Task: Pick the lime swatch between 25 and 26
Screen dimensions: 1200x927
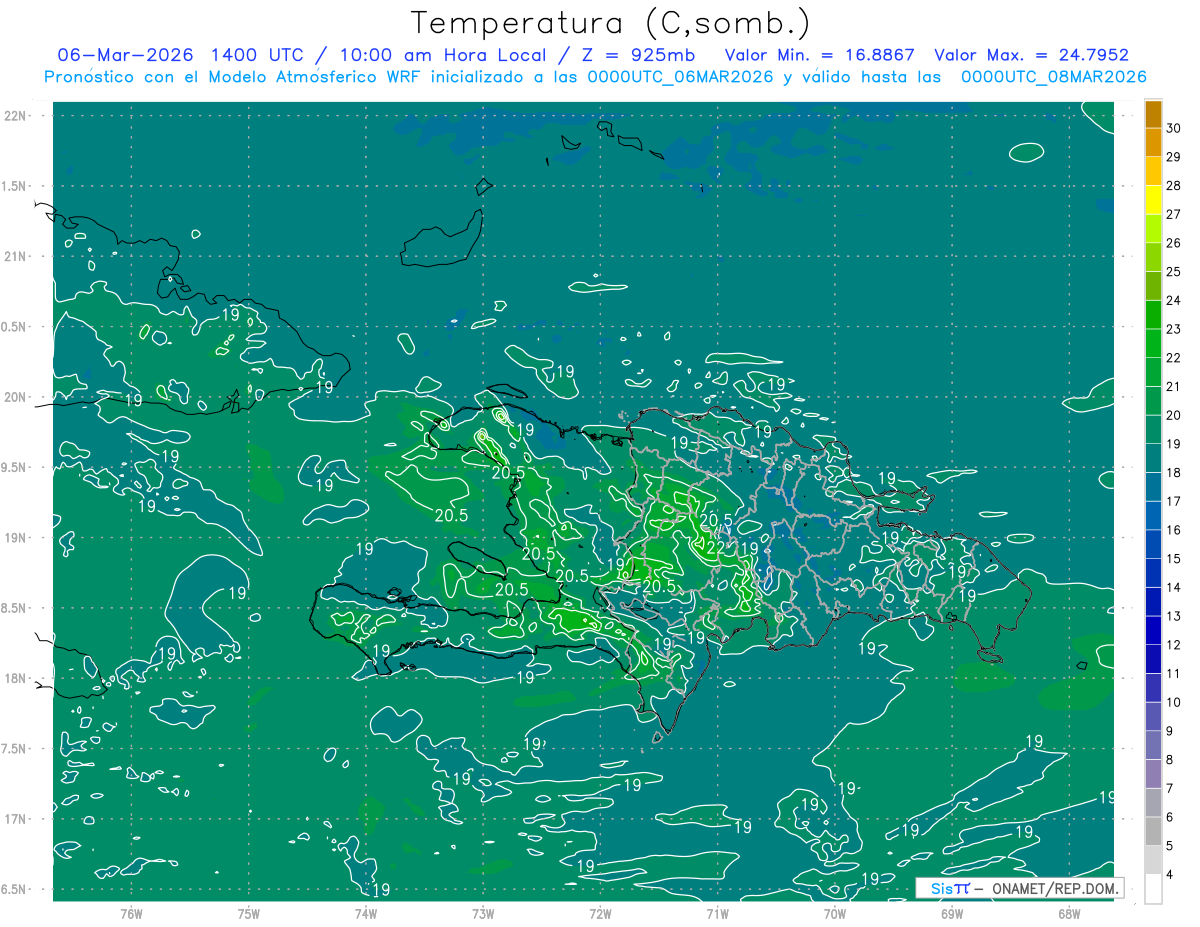Action: (1153, 258)
